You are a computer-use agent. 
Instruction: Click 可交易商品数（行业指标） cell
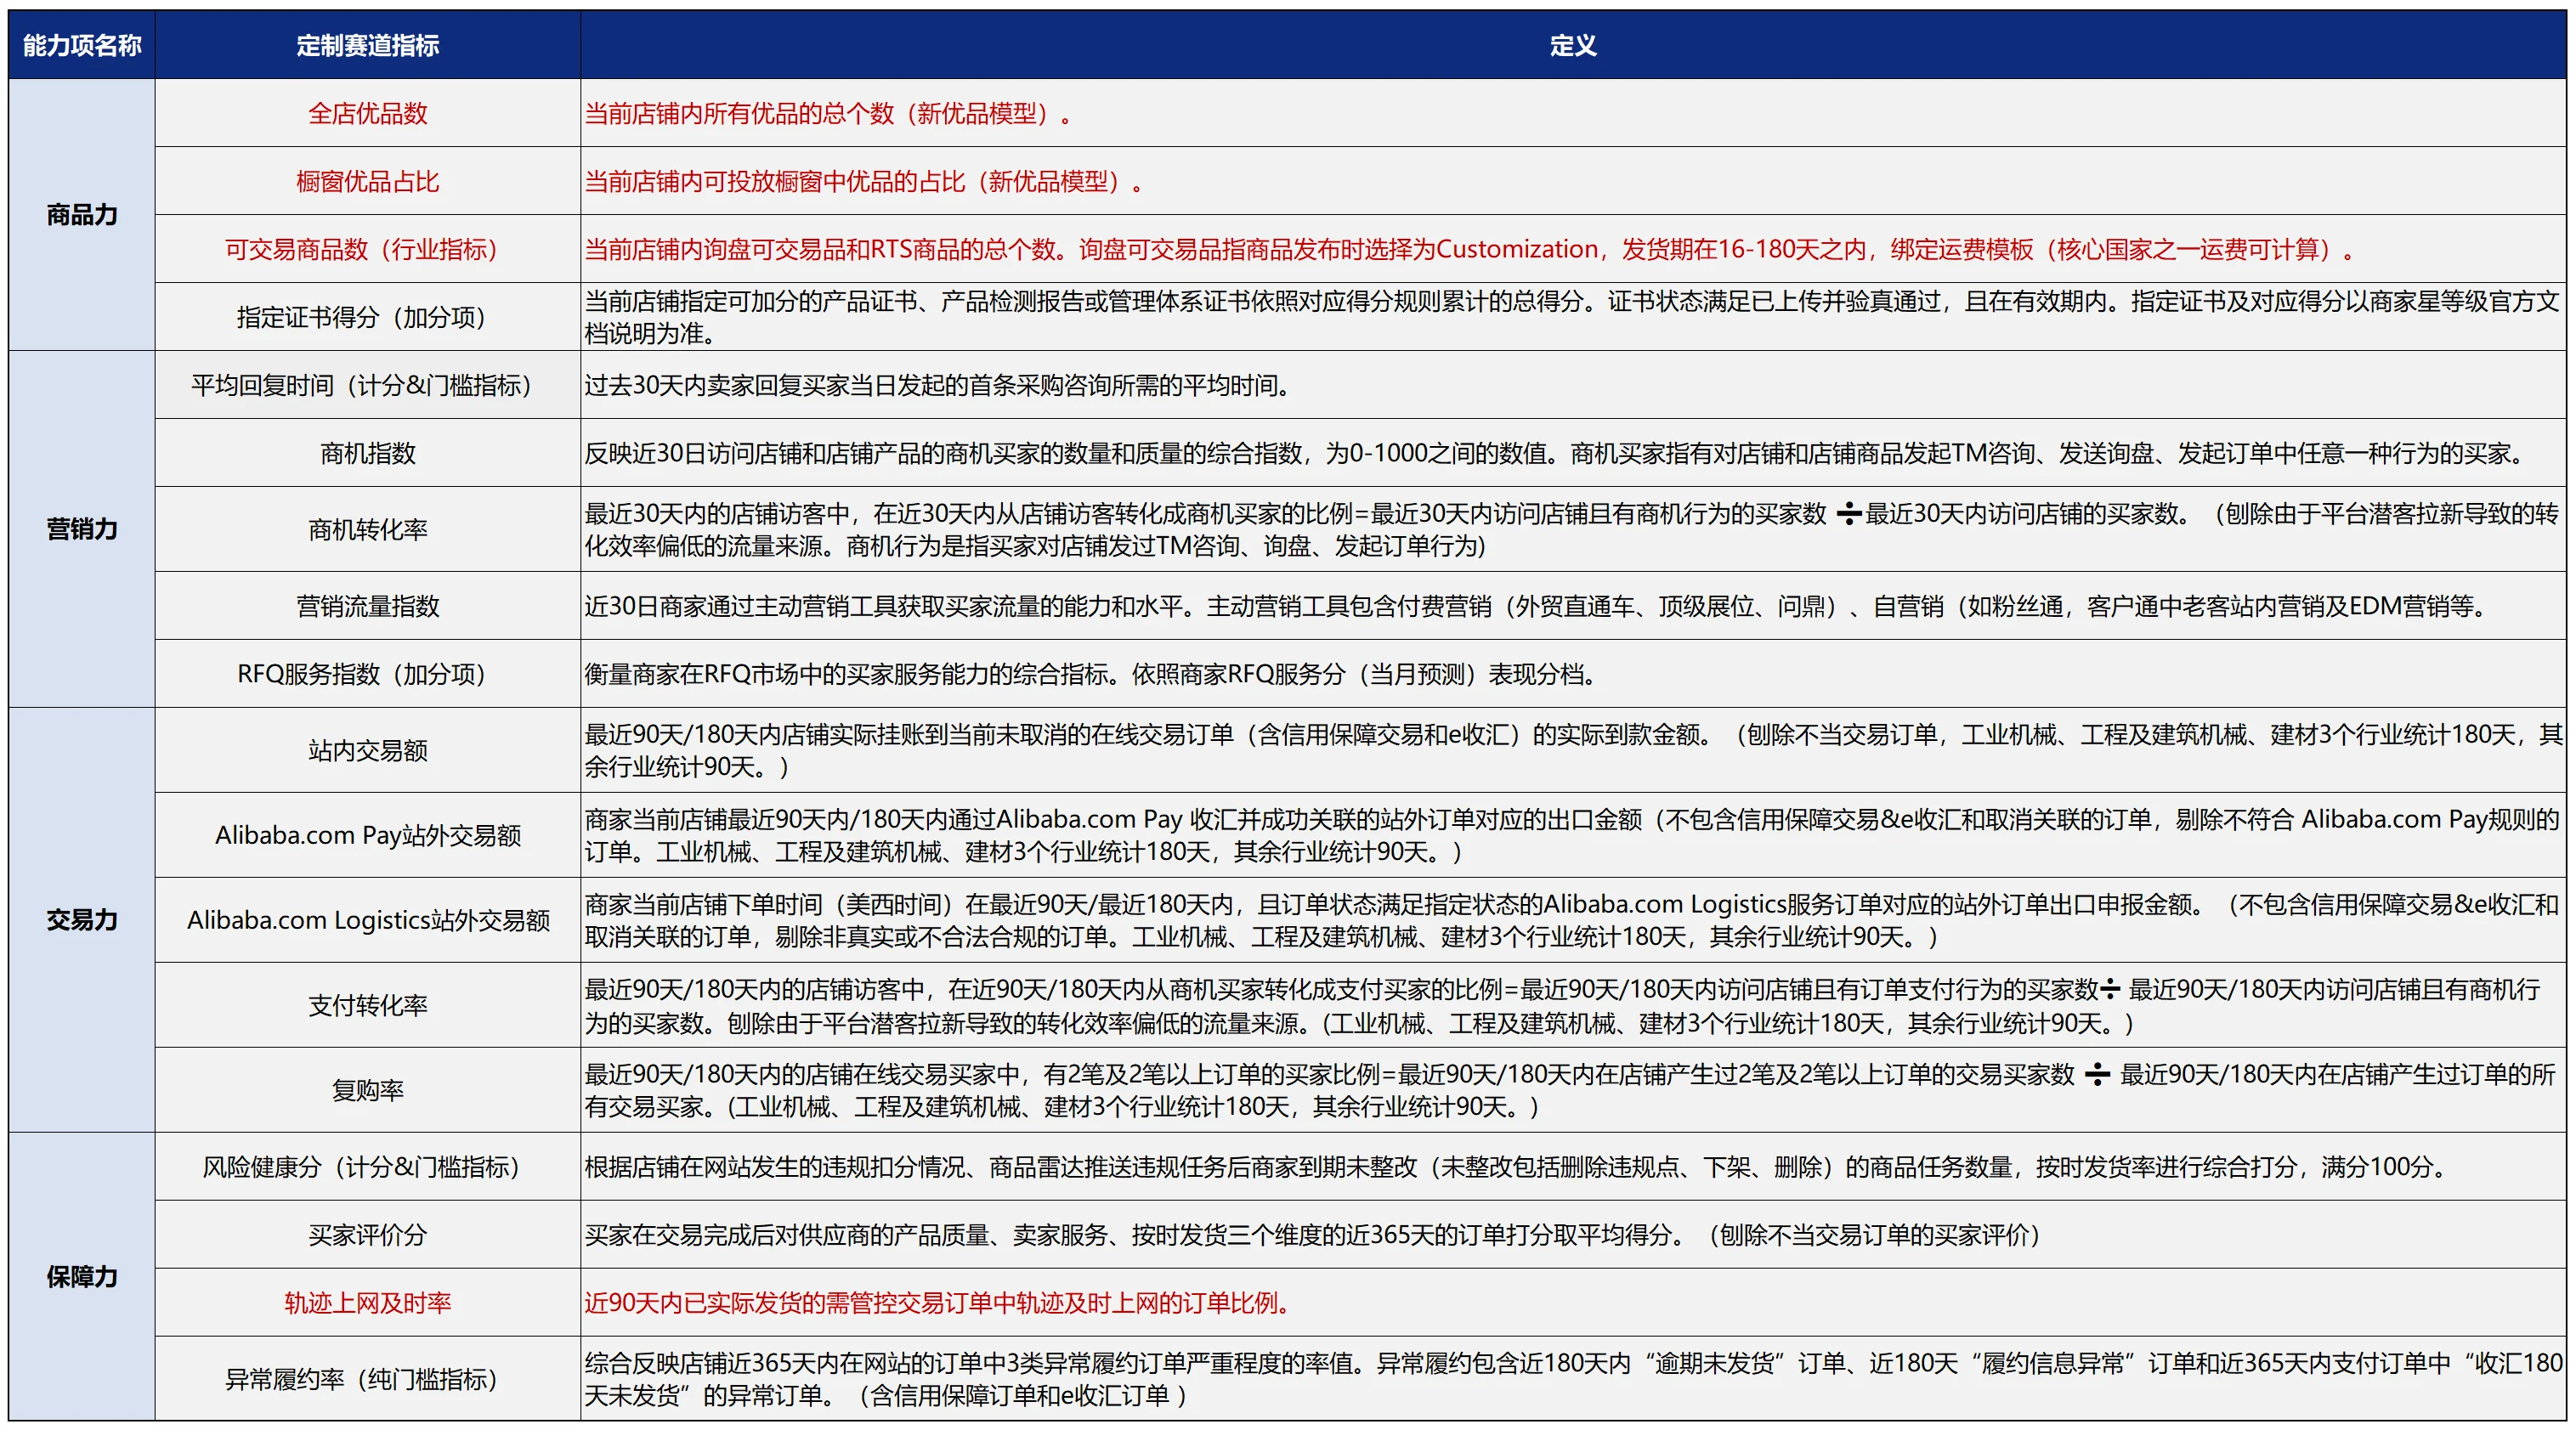(368, 249)
